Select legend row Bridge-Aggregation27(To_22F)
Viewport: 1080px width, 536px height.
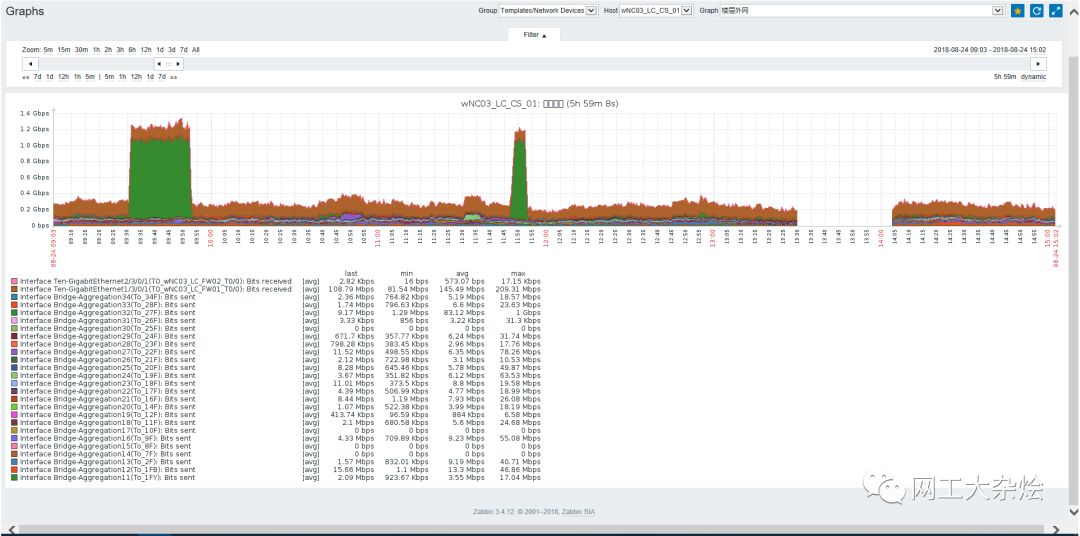click(x=276, y=352)
